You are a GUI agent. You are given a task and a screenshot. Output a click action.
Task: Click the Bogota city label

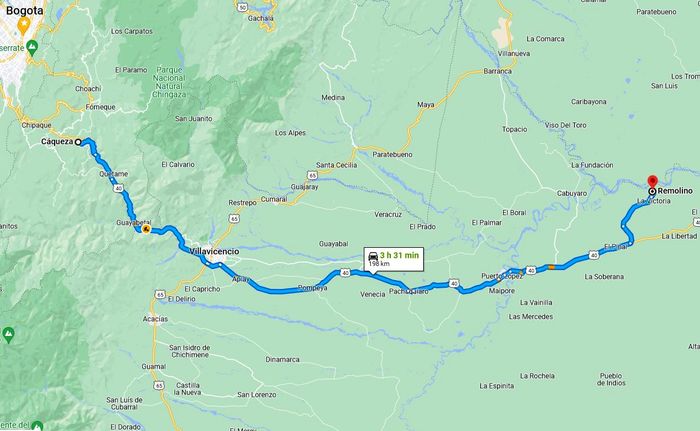pos(25,11)
